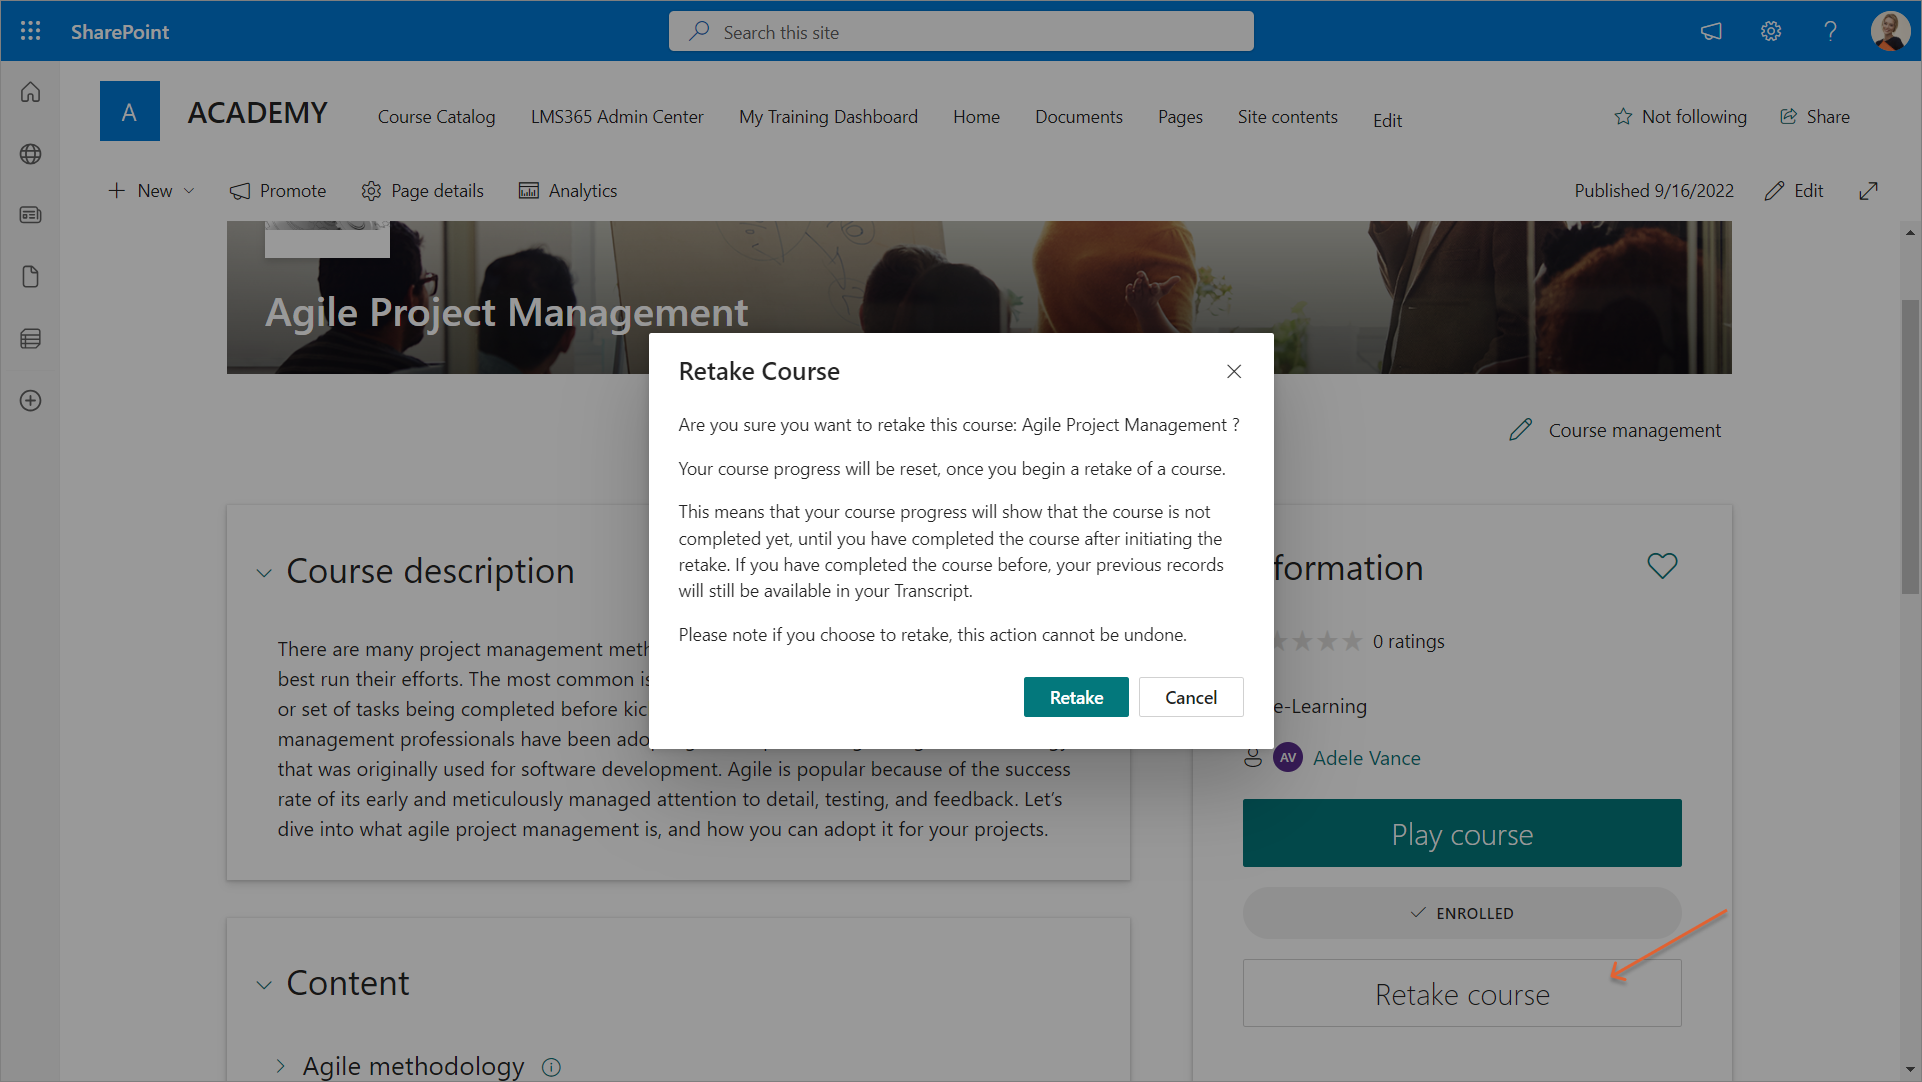Screen dimensions: 1922x1082
Task: Collapse the Content section chevron
Action: pyautogui.click(x=264, y=985)
